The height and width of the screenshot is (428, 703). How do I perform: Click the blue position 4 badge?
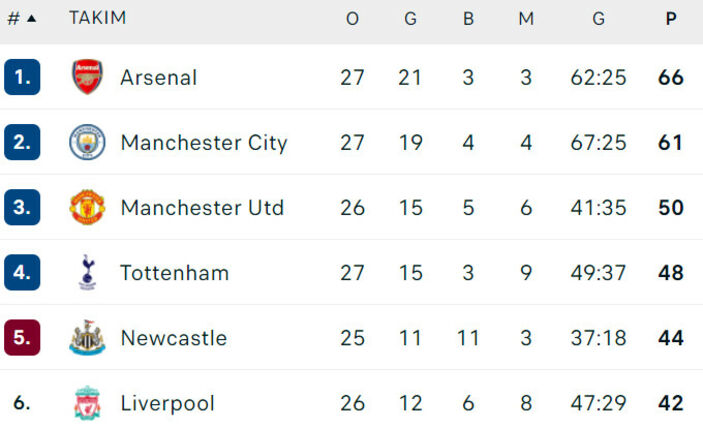[x=22, y=273]
